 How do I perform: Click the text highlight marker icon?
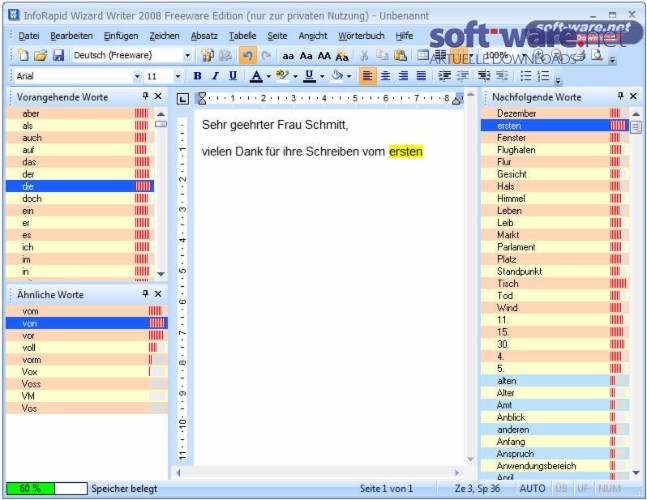click(x=283, y=76)
